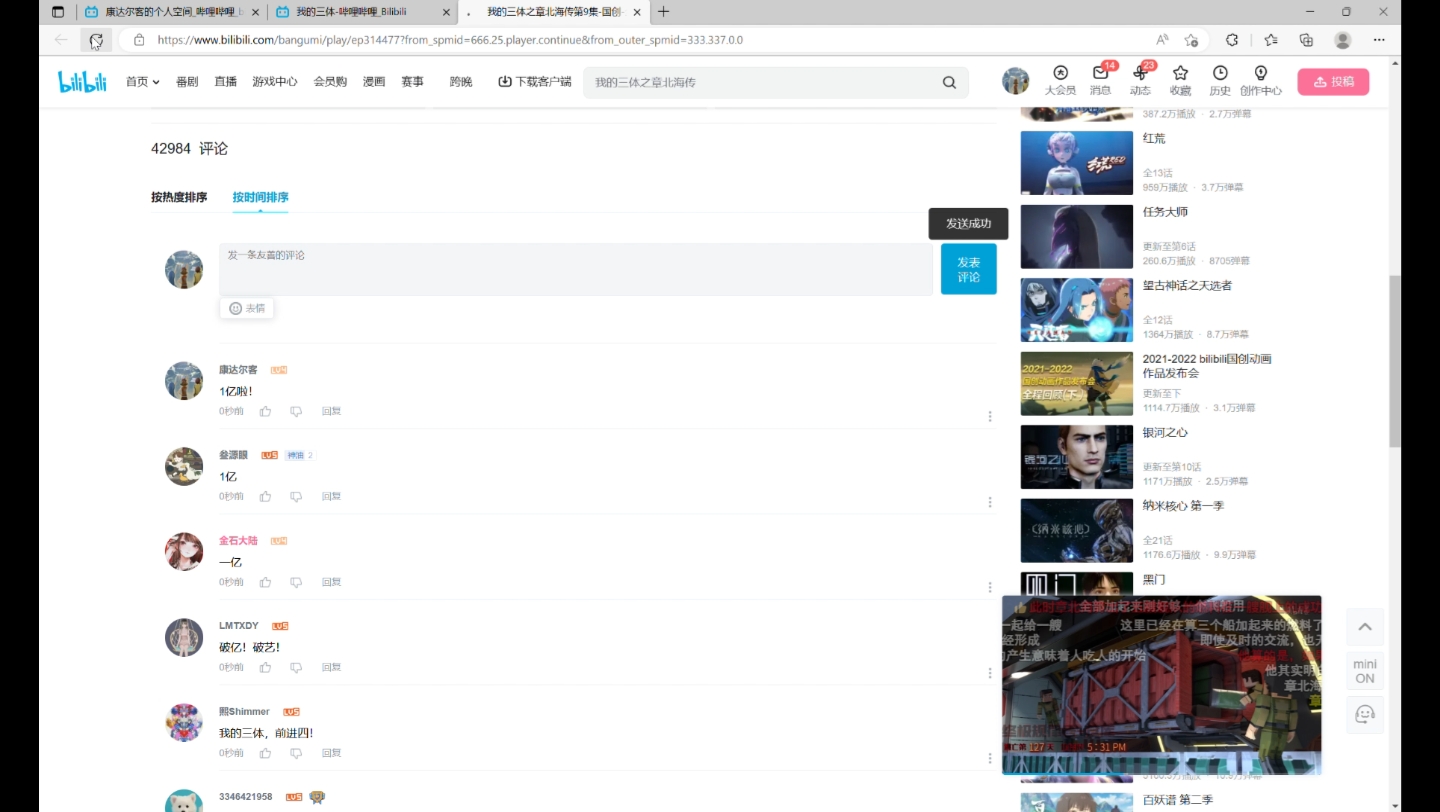Click the user avatar in header
This screenshot has width=1440, height=812.
coord(1016,81)
